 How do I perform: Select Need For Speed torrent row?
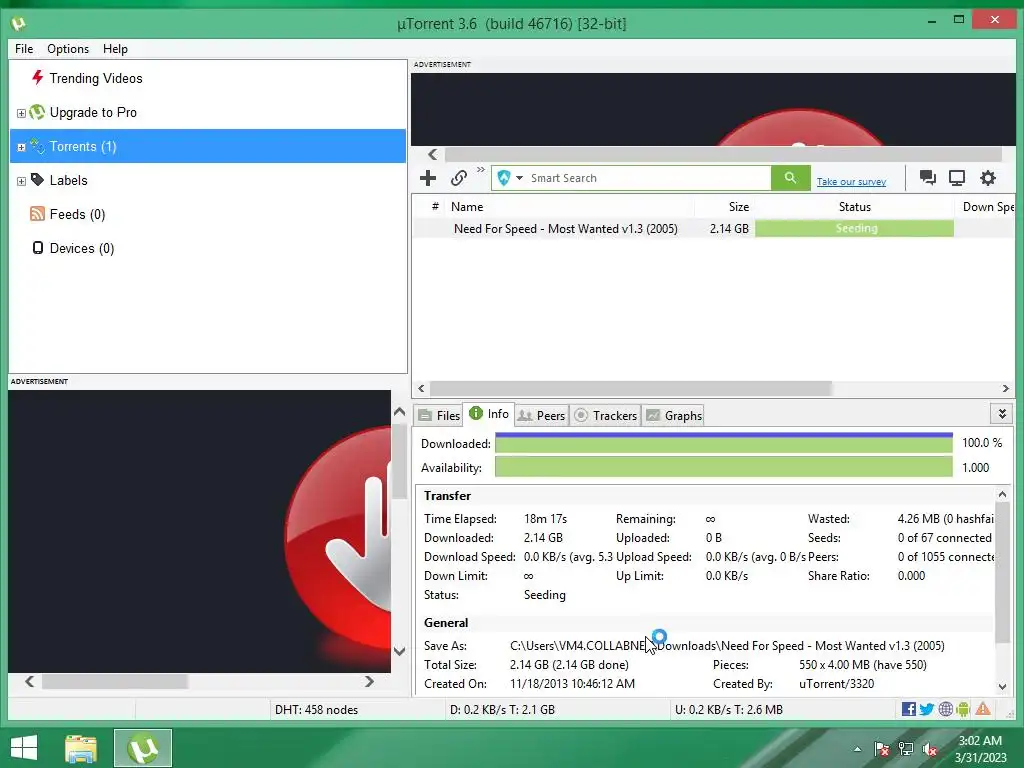pyautogui.click(x=713, y=229)
